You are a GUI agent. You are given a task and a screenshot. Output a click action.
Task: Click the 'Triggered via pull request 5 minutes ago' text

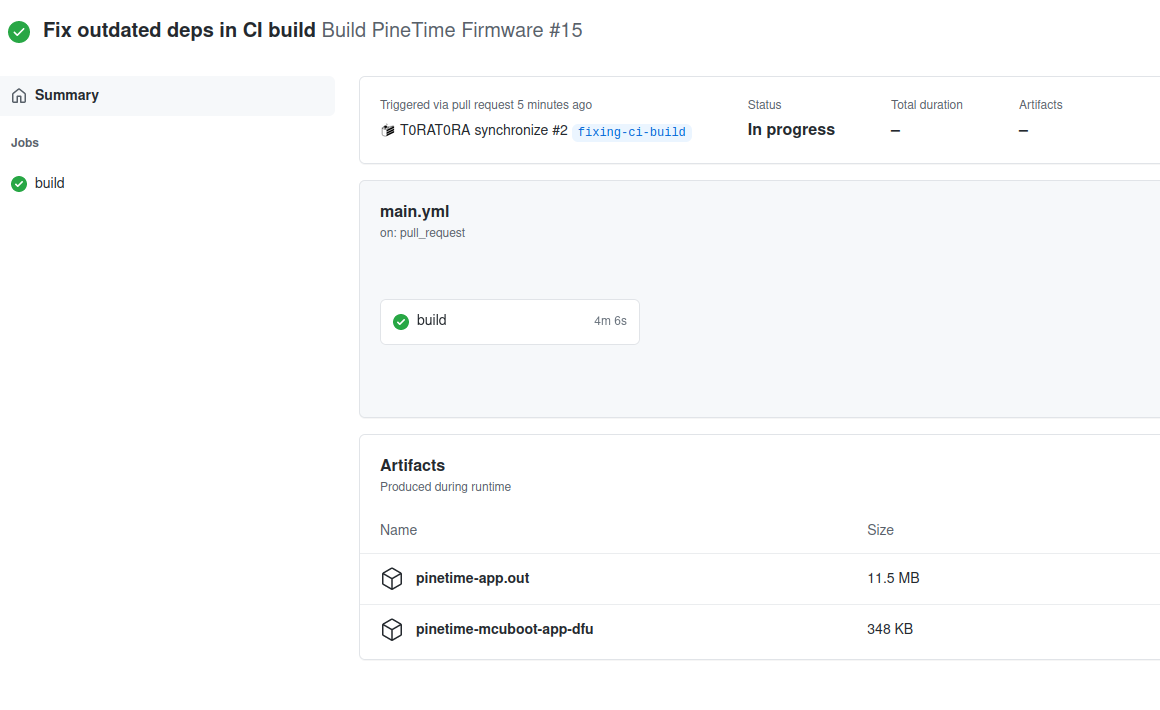pos(486,105)
